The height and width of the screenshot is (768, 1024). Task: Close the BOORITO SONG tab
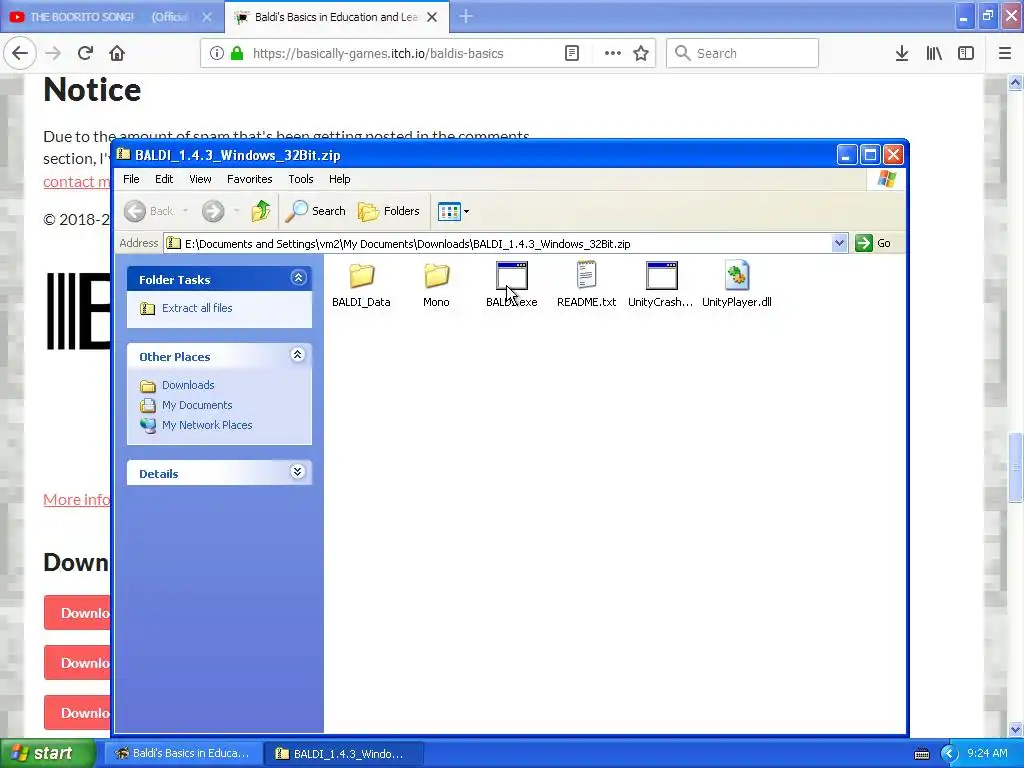coord(206,17)
